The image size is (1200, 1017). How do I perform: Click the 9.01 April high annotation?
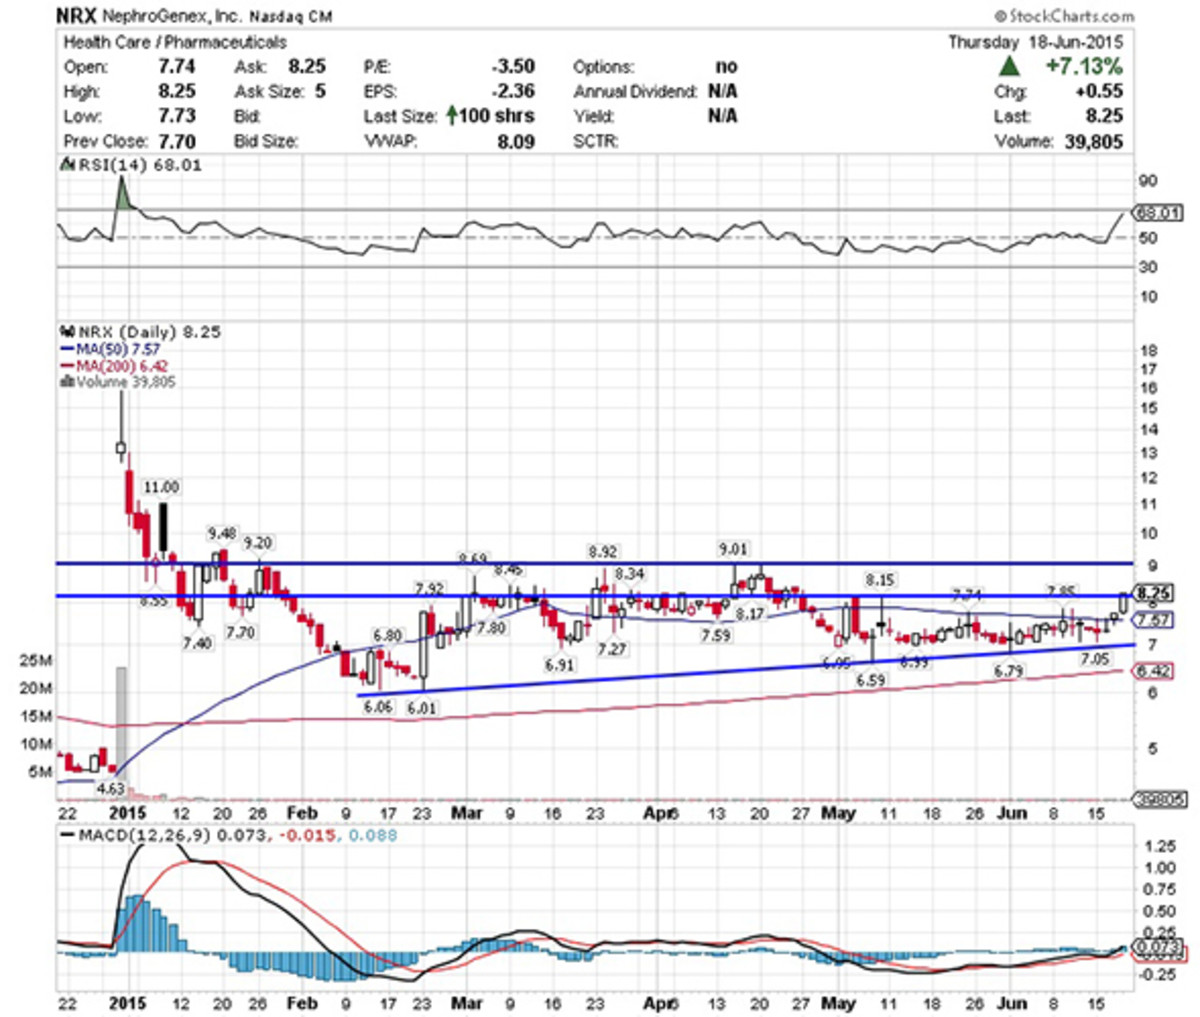[732, 549]
